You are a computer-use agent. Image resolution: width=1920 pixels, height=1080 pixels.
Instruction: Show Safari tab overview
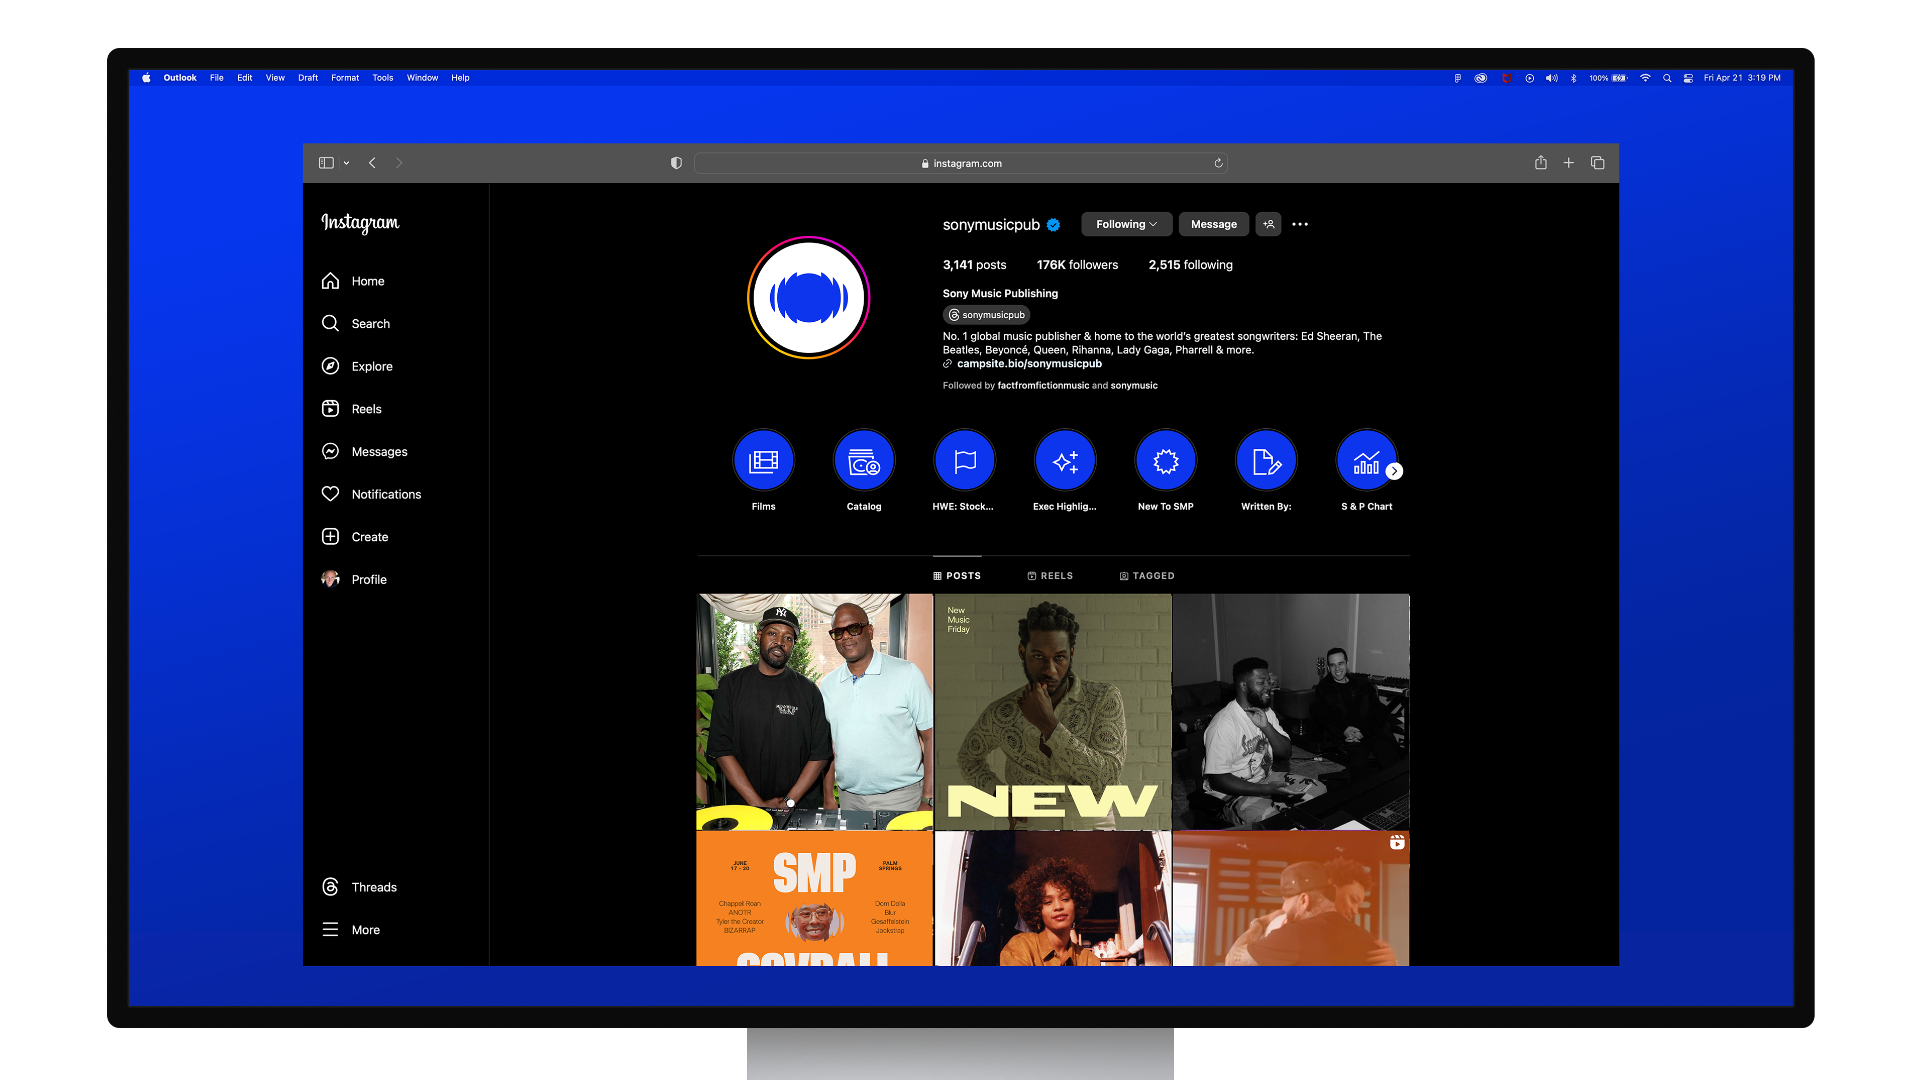(1598, 163)
